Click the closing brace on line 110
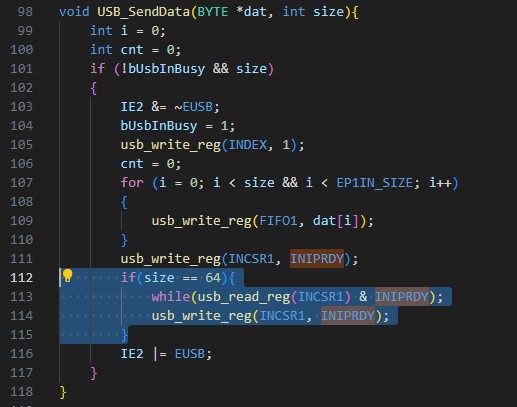 coord(124,240)
